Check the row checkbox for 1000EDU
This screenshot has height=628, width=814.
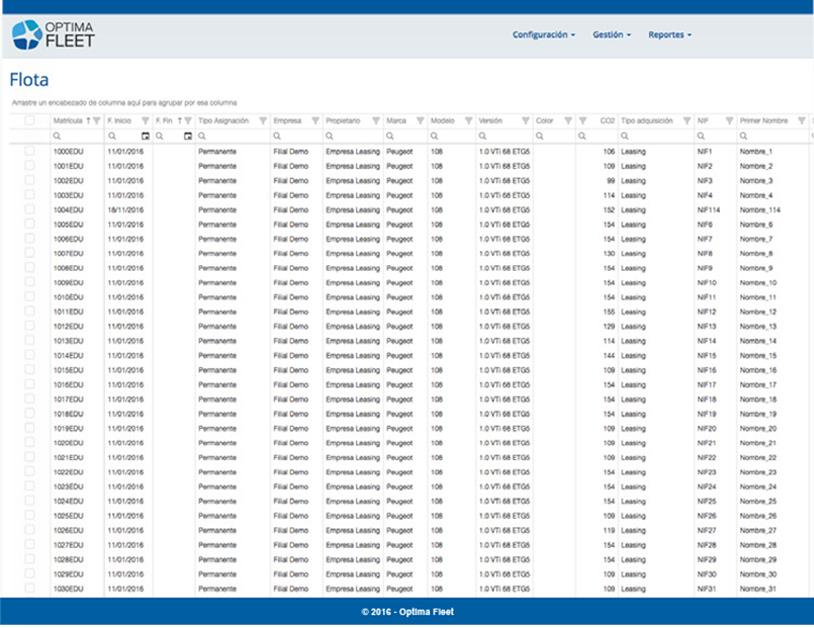pos(30,151)
